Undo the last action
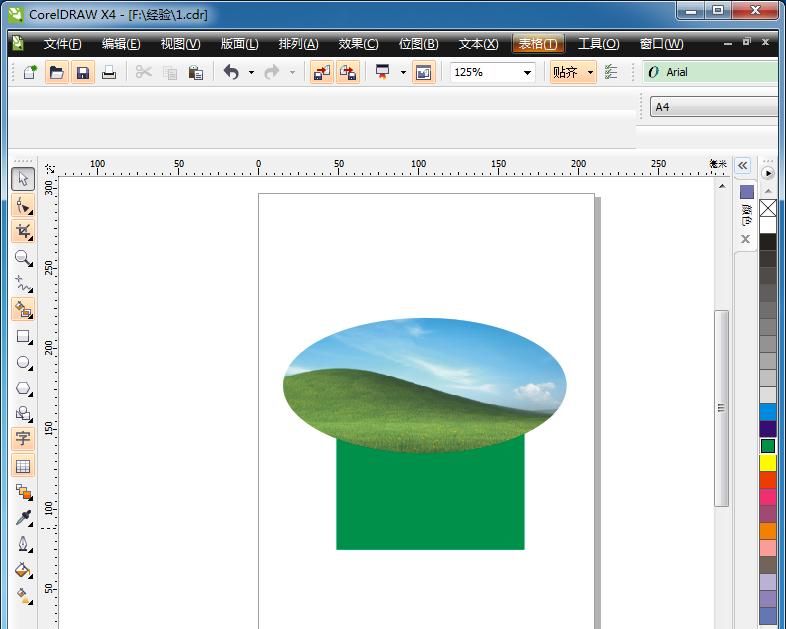 231,73
